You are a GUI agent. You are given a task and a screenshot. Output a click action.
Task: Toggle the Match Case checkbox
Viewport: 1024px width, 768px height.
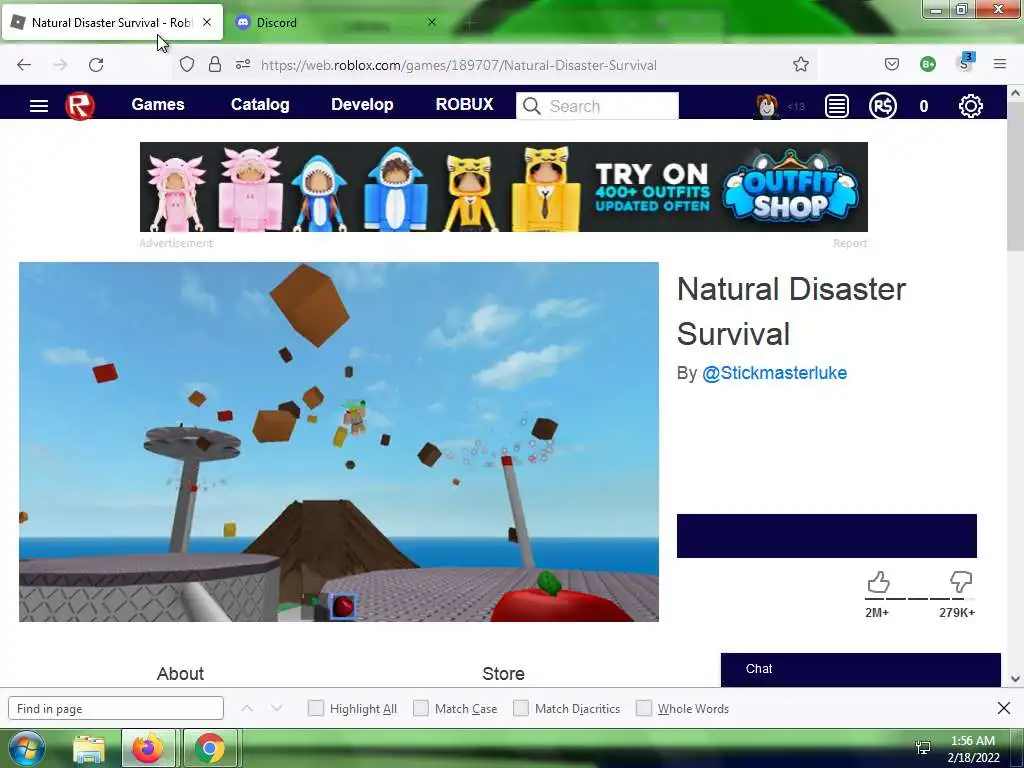click(421, 708)
